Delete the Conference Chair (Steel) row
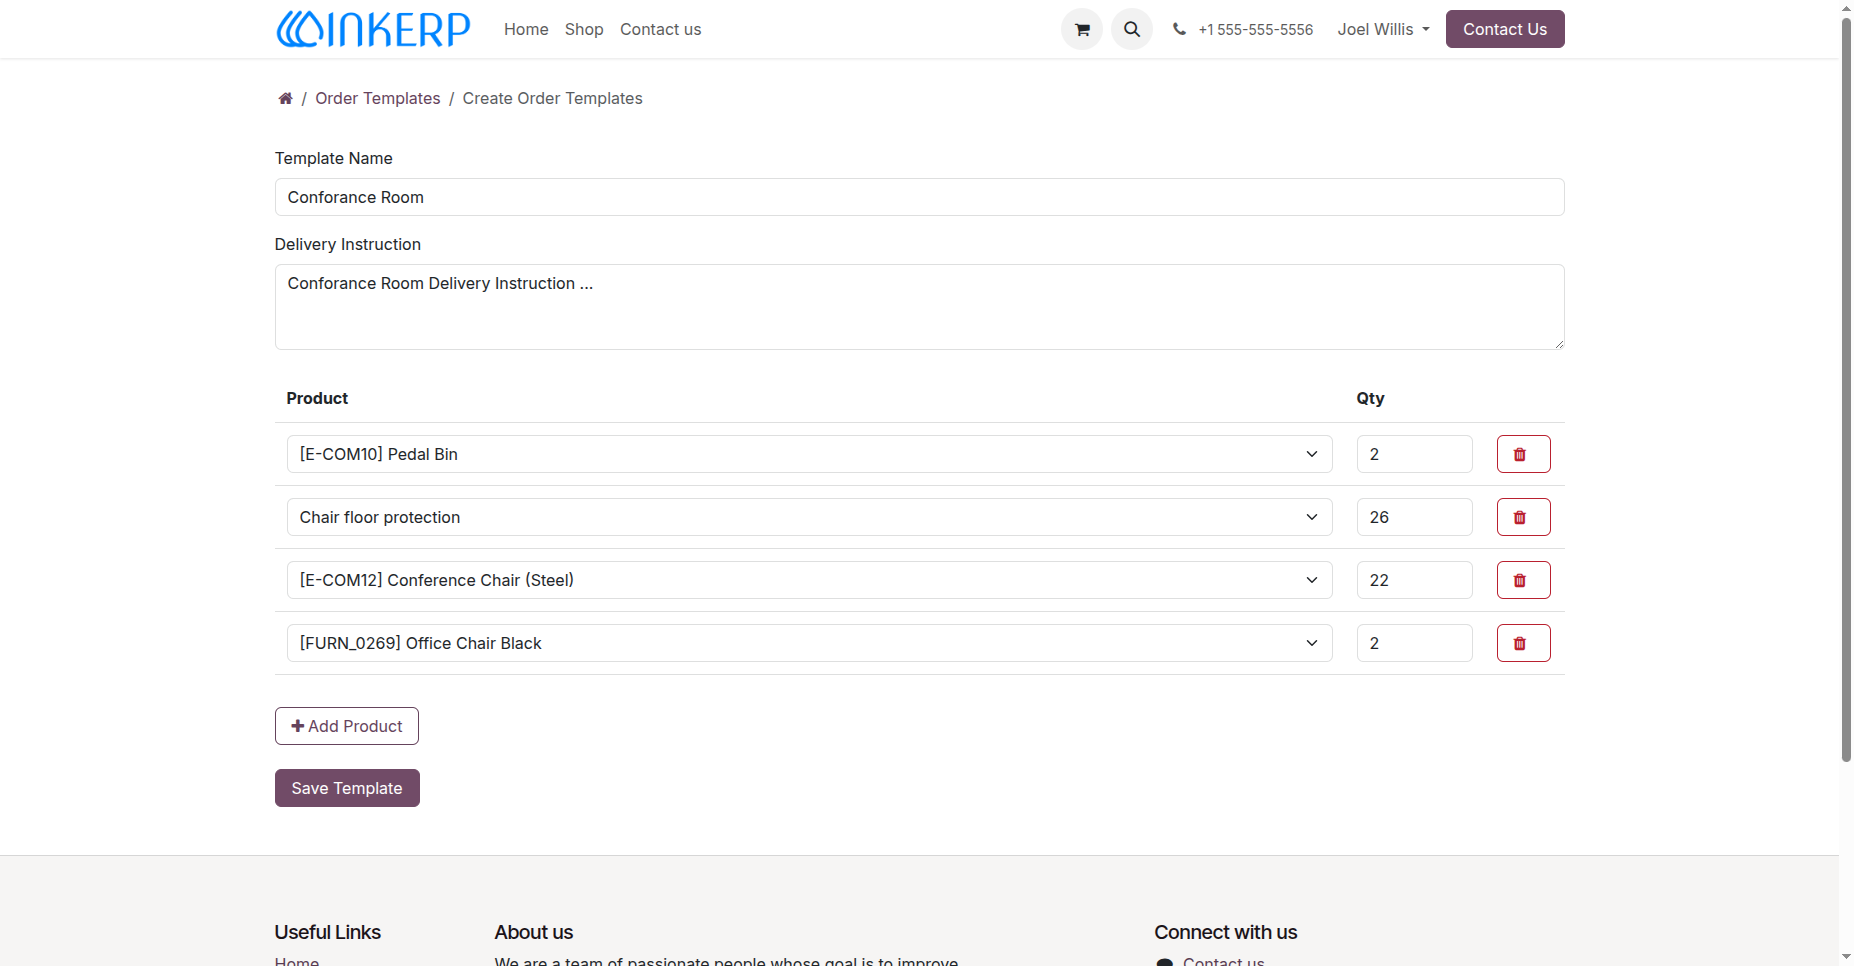The image size is (1854, 966). 1523,580
